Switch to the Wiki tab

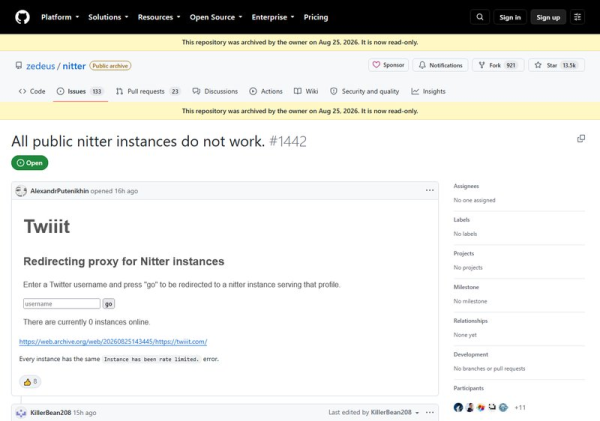pos(306,91)
